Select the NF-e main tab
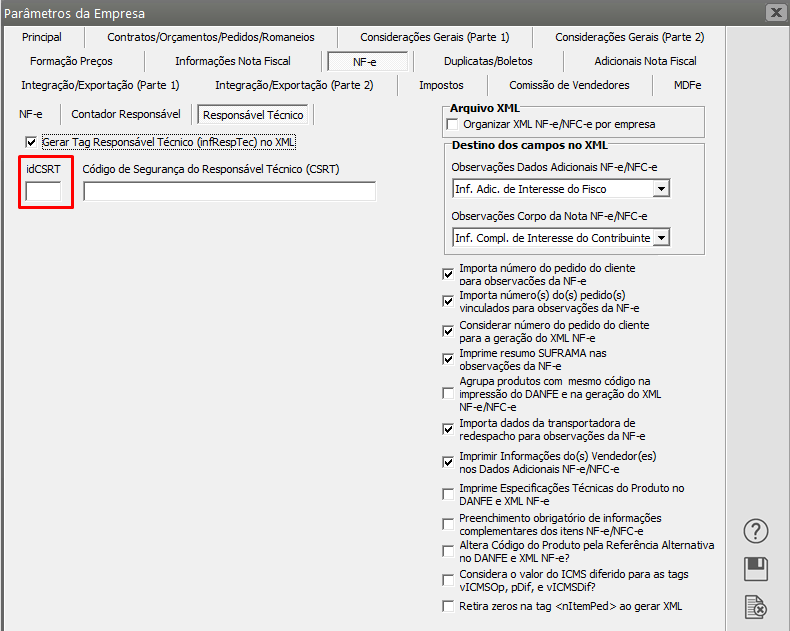 [x=367, y=62]
